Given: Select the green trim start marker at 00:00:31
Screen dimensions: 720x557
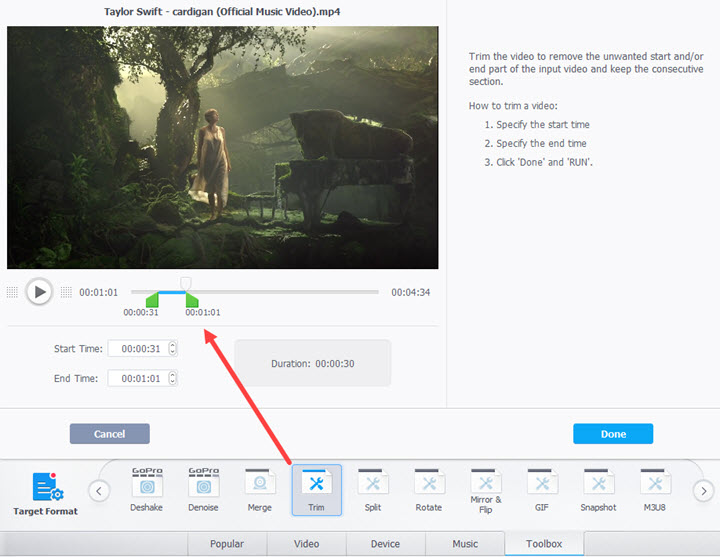Looking at the screenshot, I should coord(152,300).
